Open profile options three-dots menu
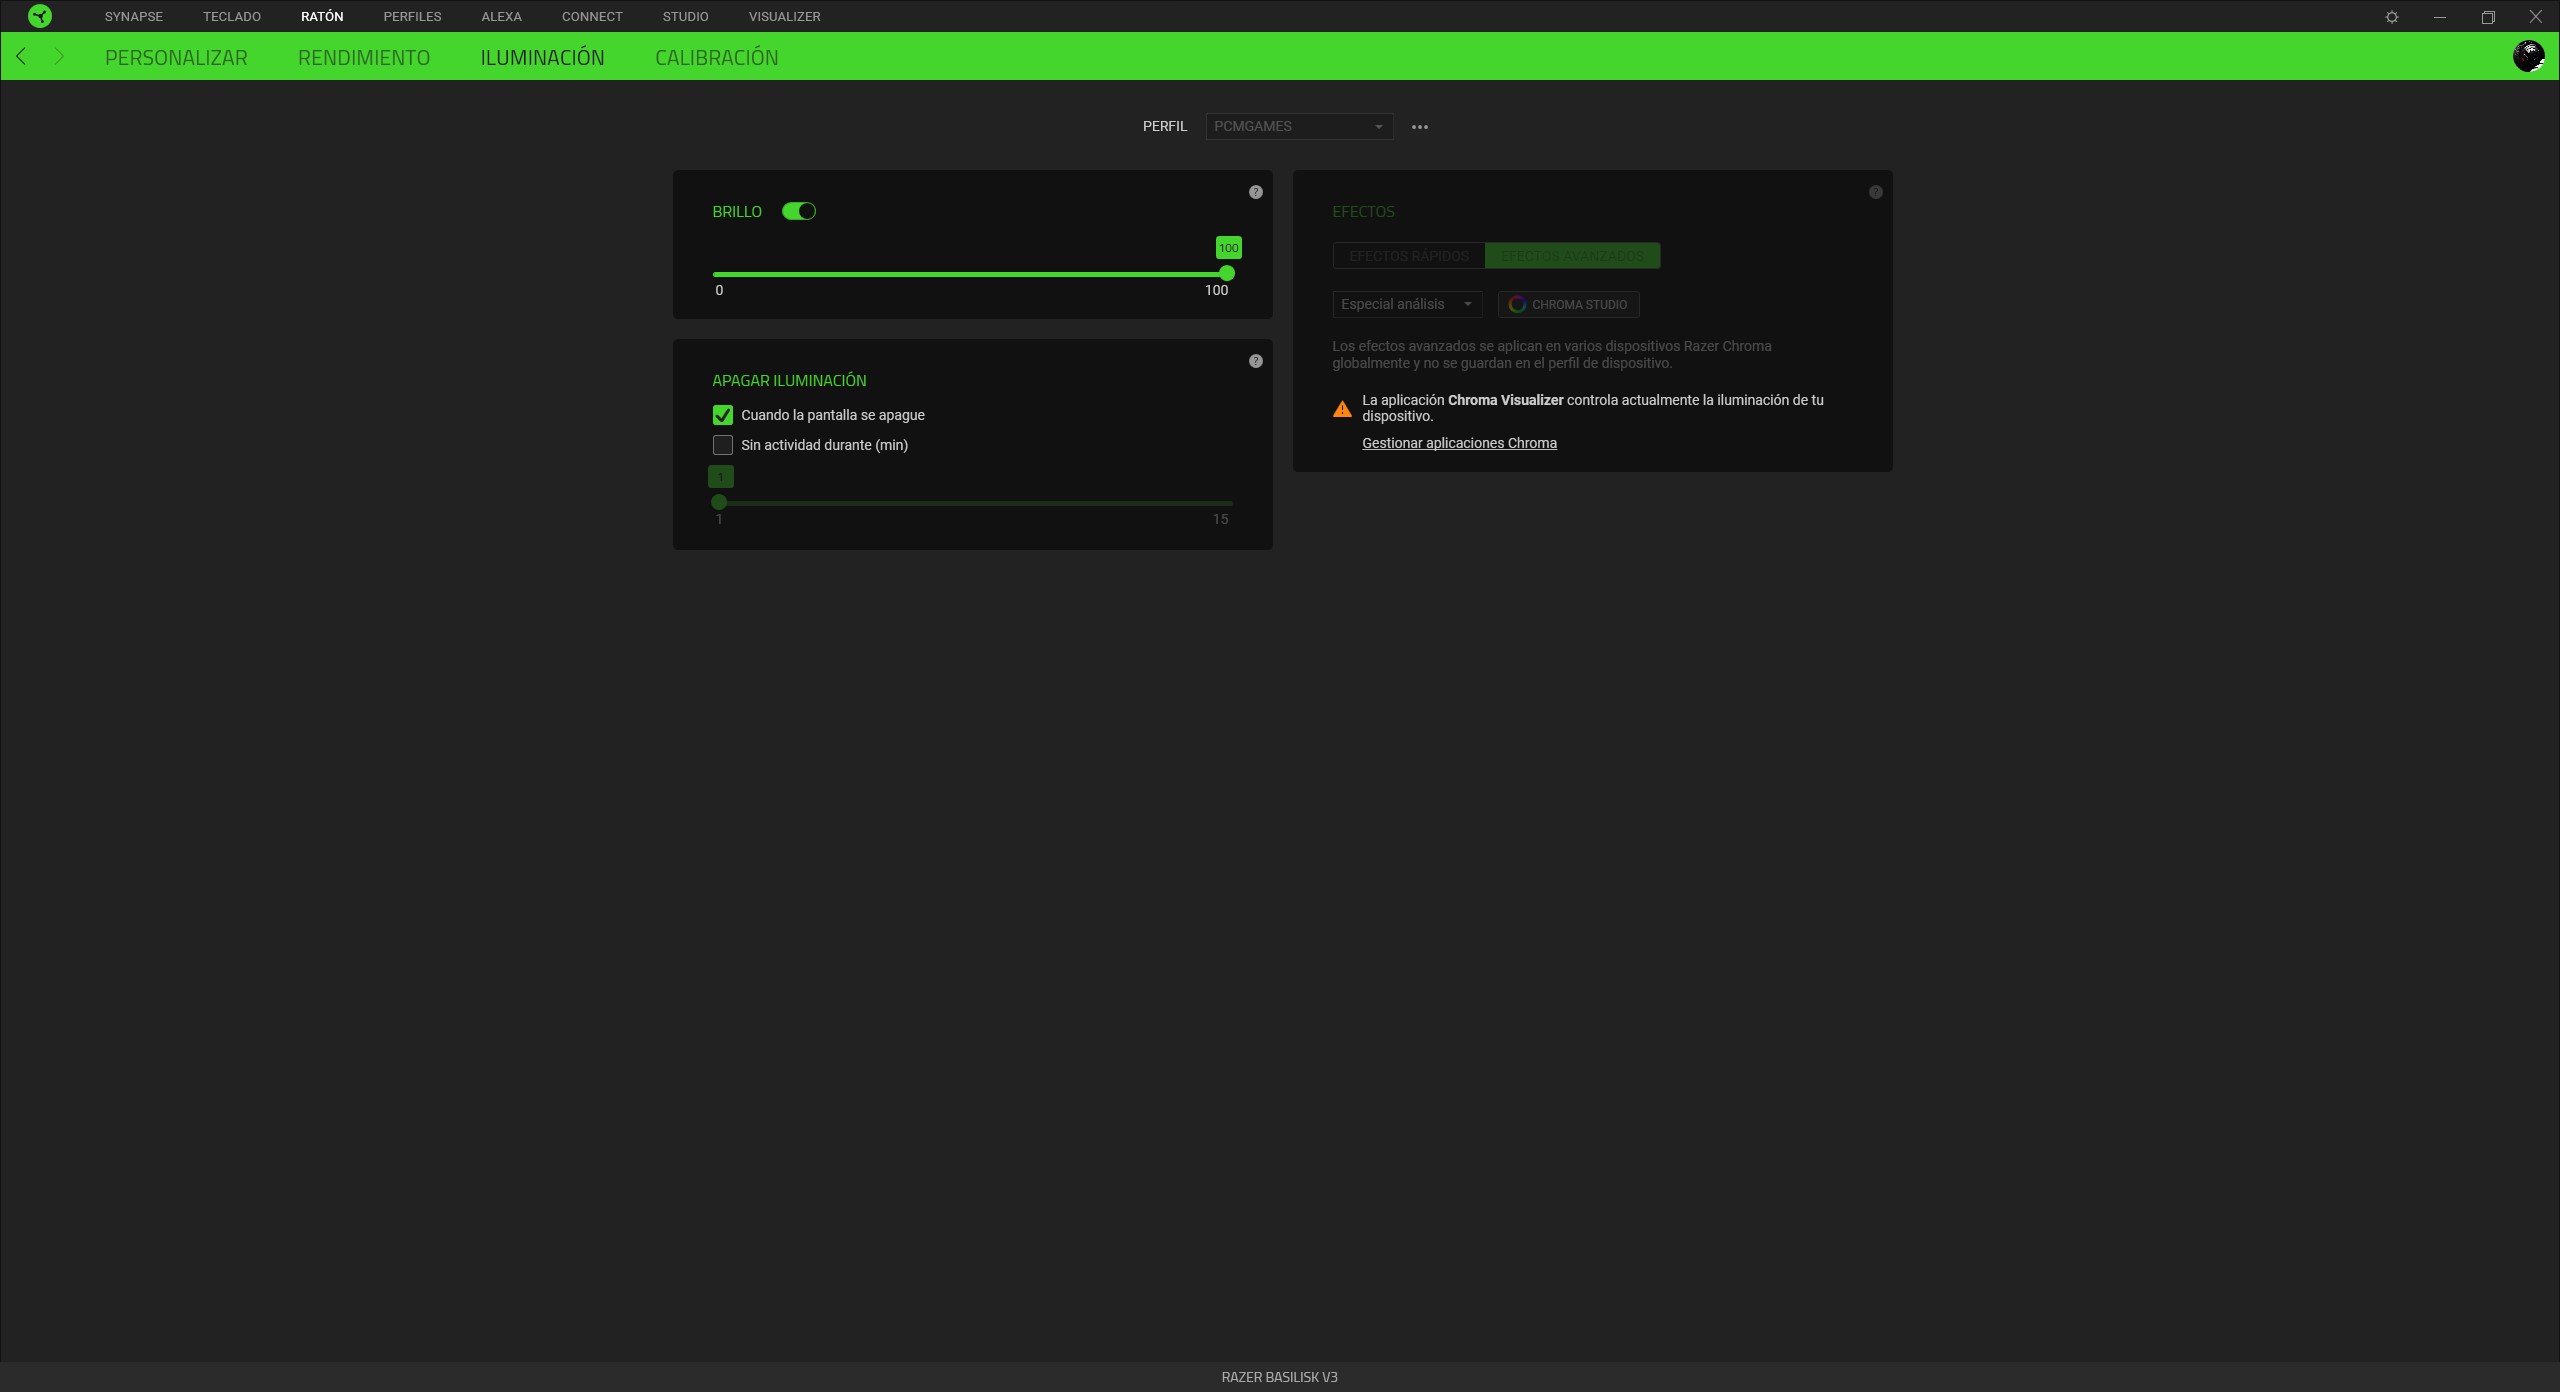Viewport: 2560px width, 1392px height. (1420, 127)
